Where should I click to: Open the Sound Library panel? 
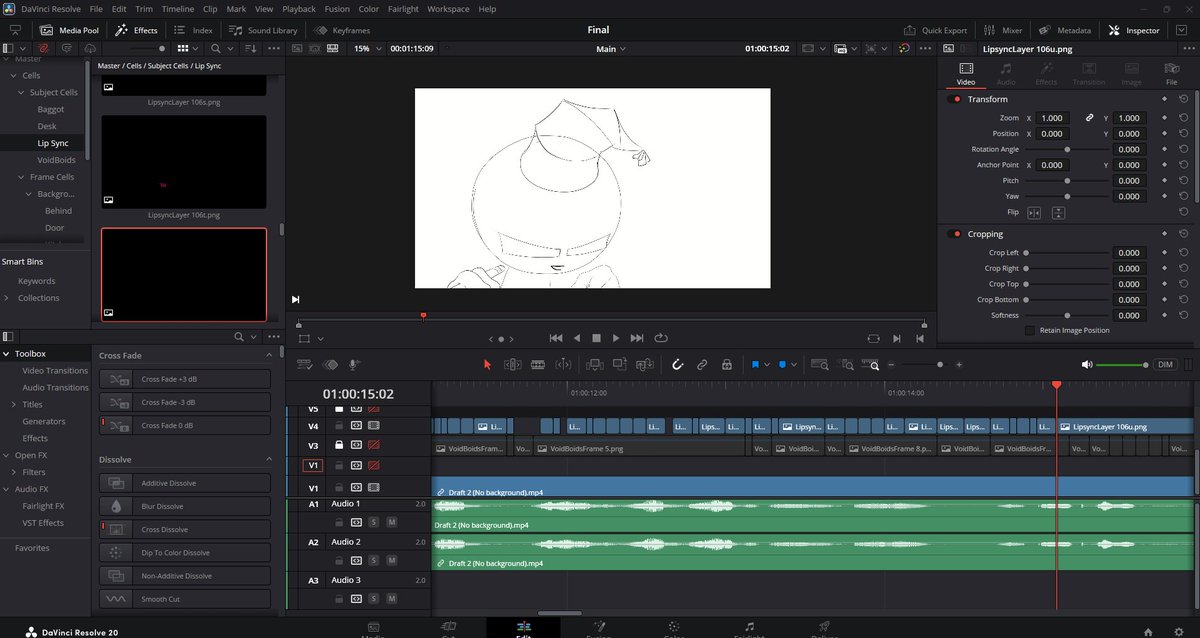262,30
